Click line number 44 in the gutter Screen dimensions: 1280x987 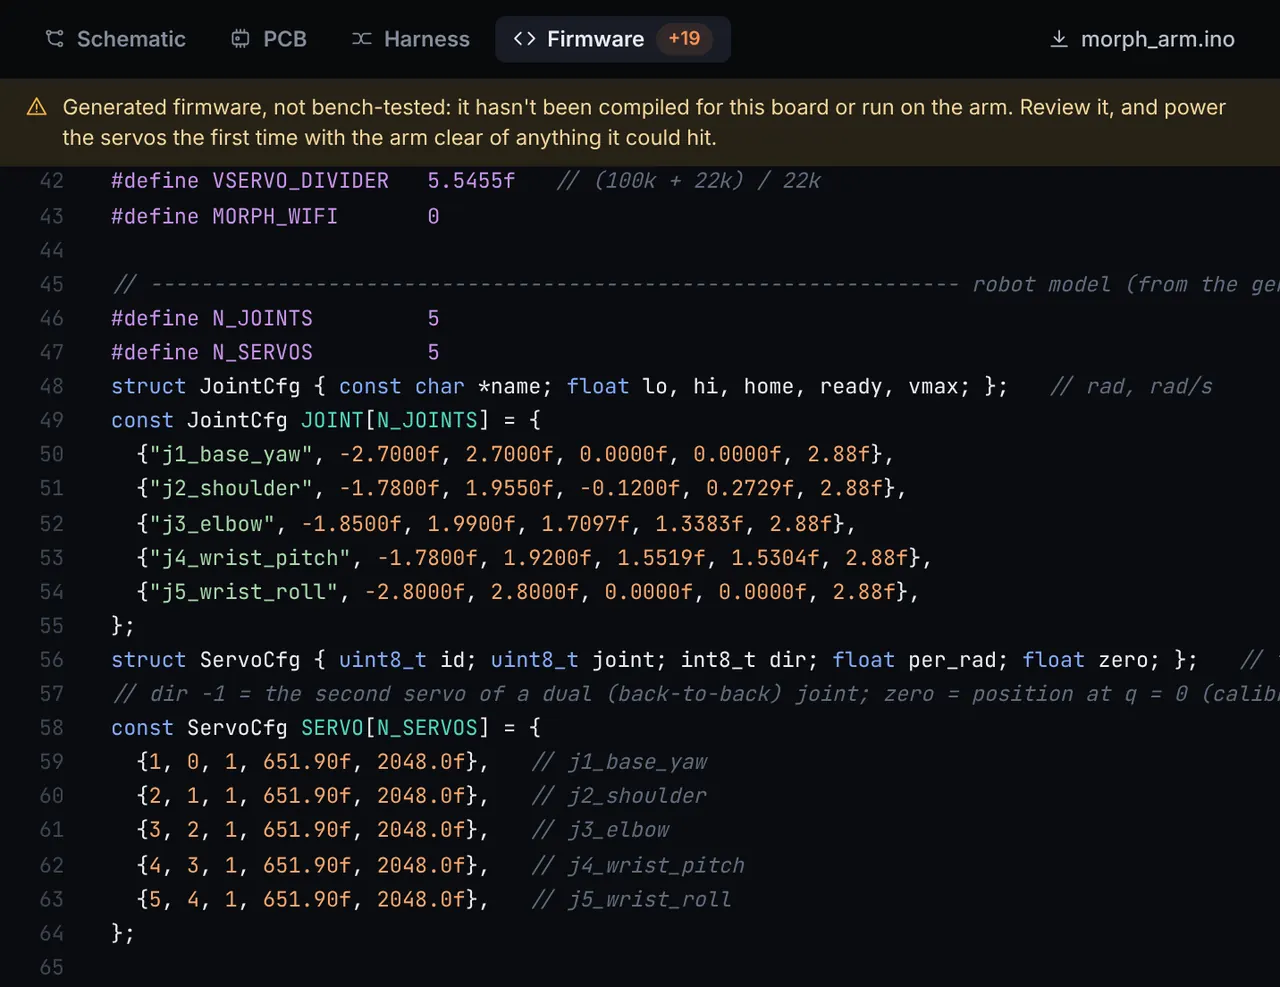pos(51,250)
